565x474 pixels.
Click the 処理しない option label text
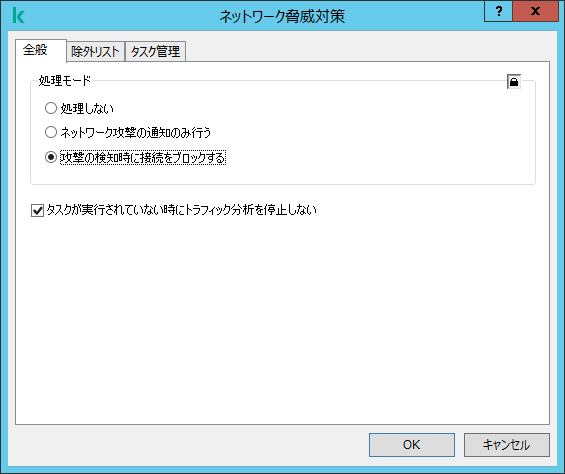coord(87,108)
